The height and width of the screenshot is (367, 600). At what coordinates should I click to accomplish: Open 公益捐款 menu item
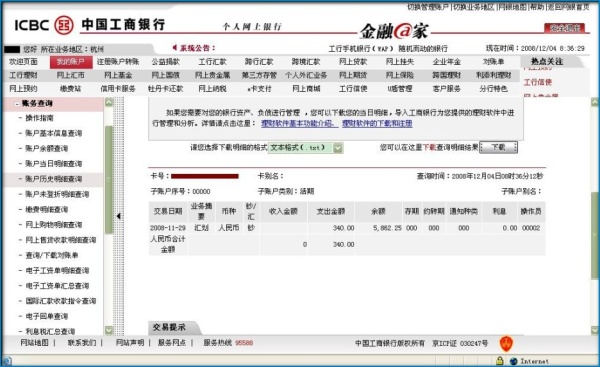[x=165, y=62]
